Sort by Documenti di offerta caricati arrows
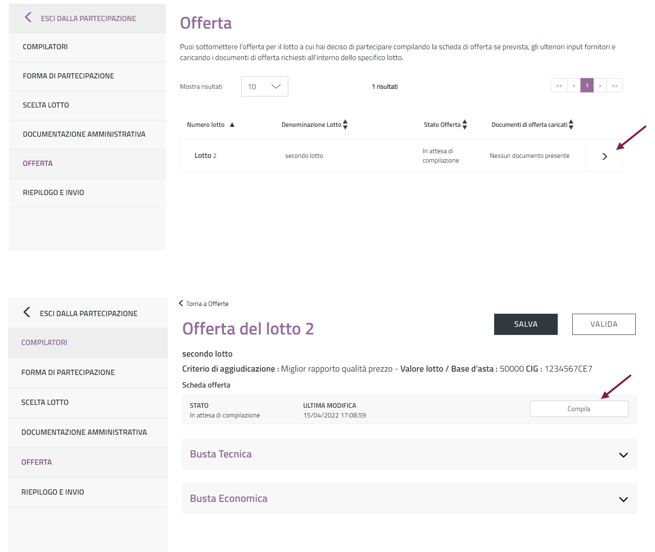This screenshot has width=655, height=552. pyautogui.click(x=572, y=125)
